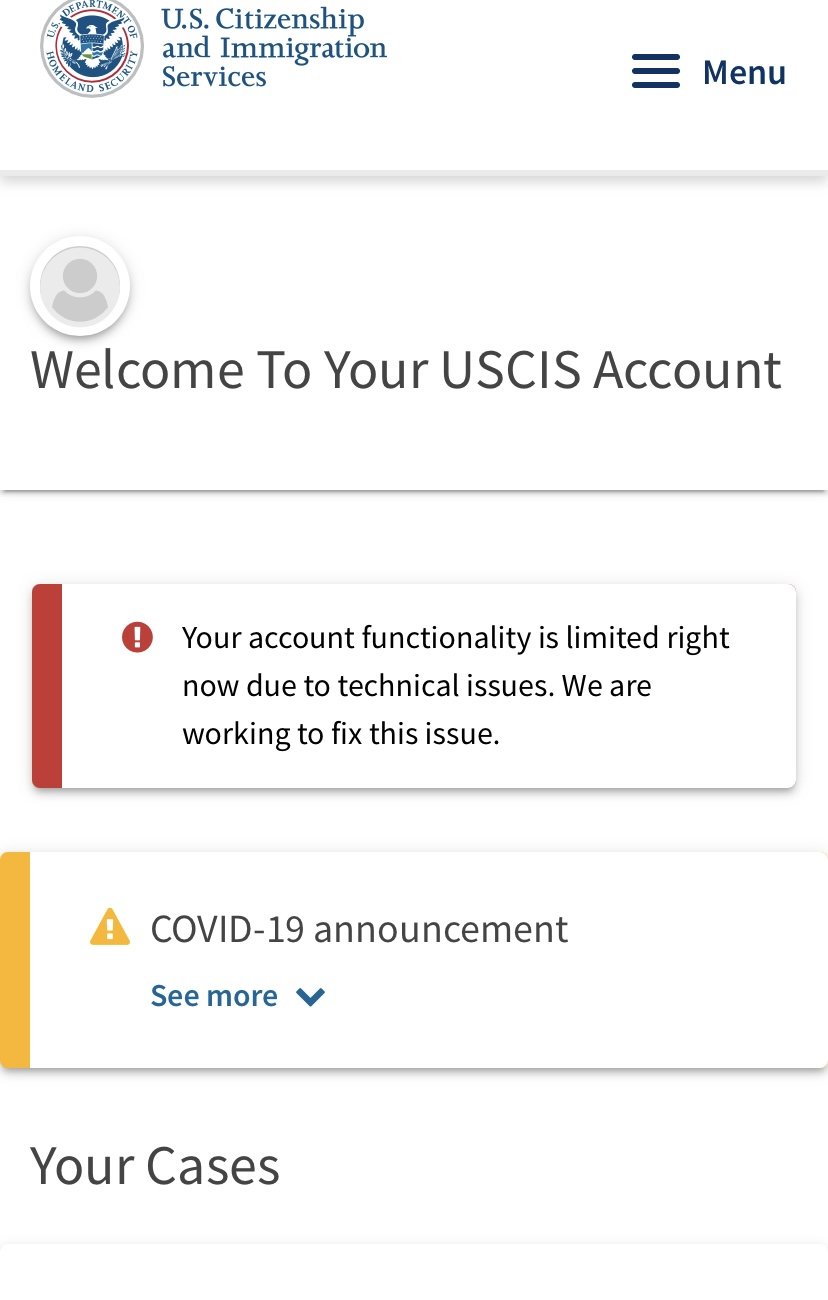This screenshot has height=1300, width=828.
Task: Click the 'and Immigration' logo text line
Action: 274,48
